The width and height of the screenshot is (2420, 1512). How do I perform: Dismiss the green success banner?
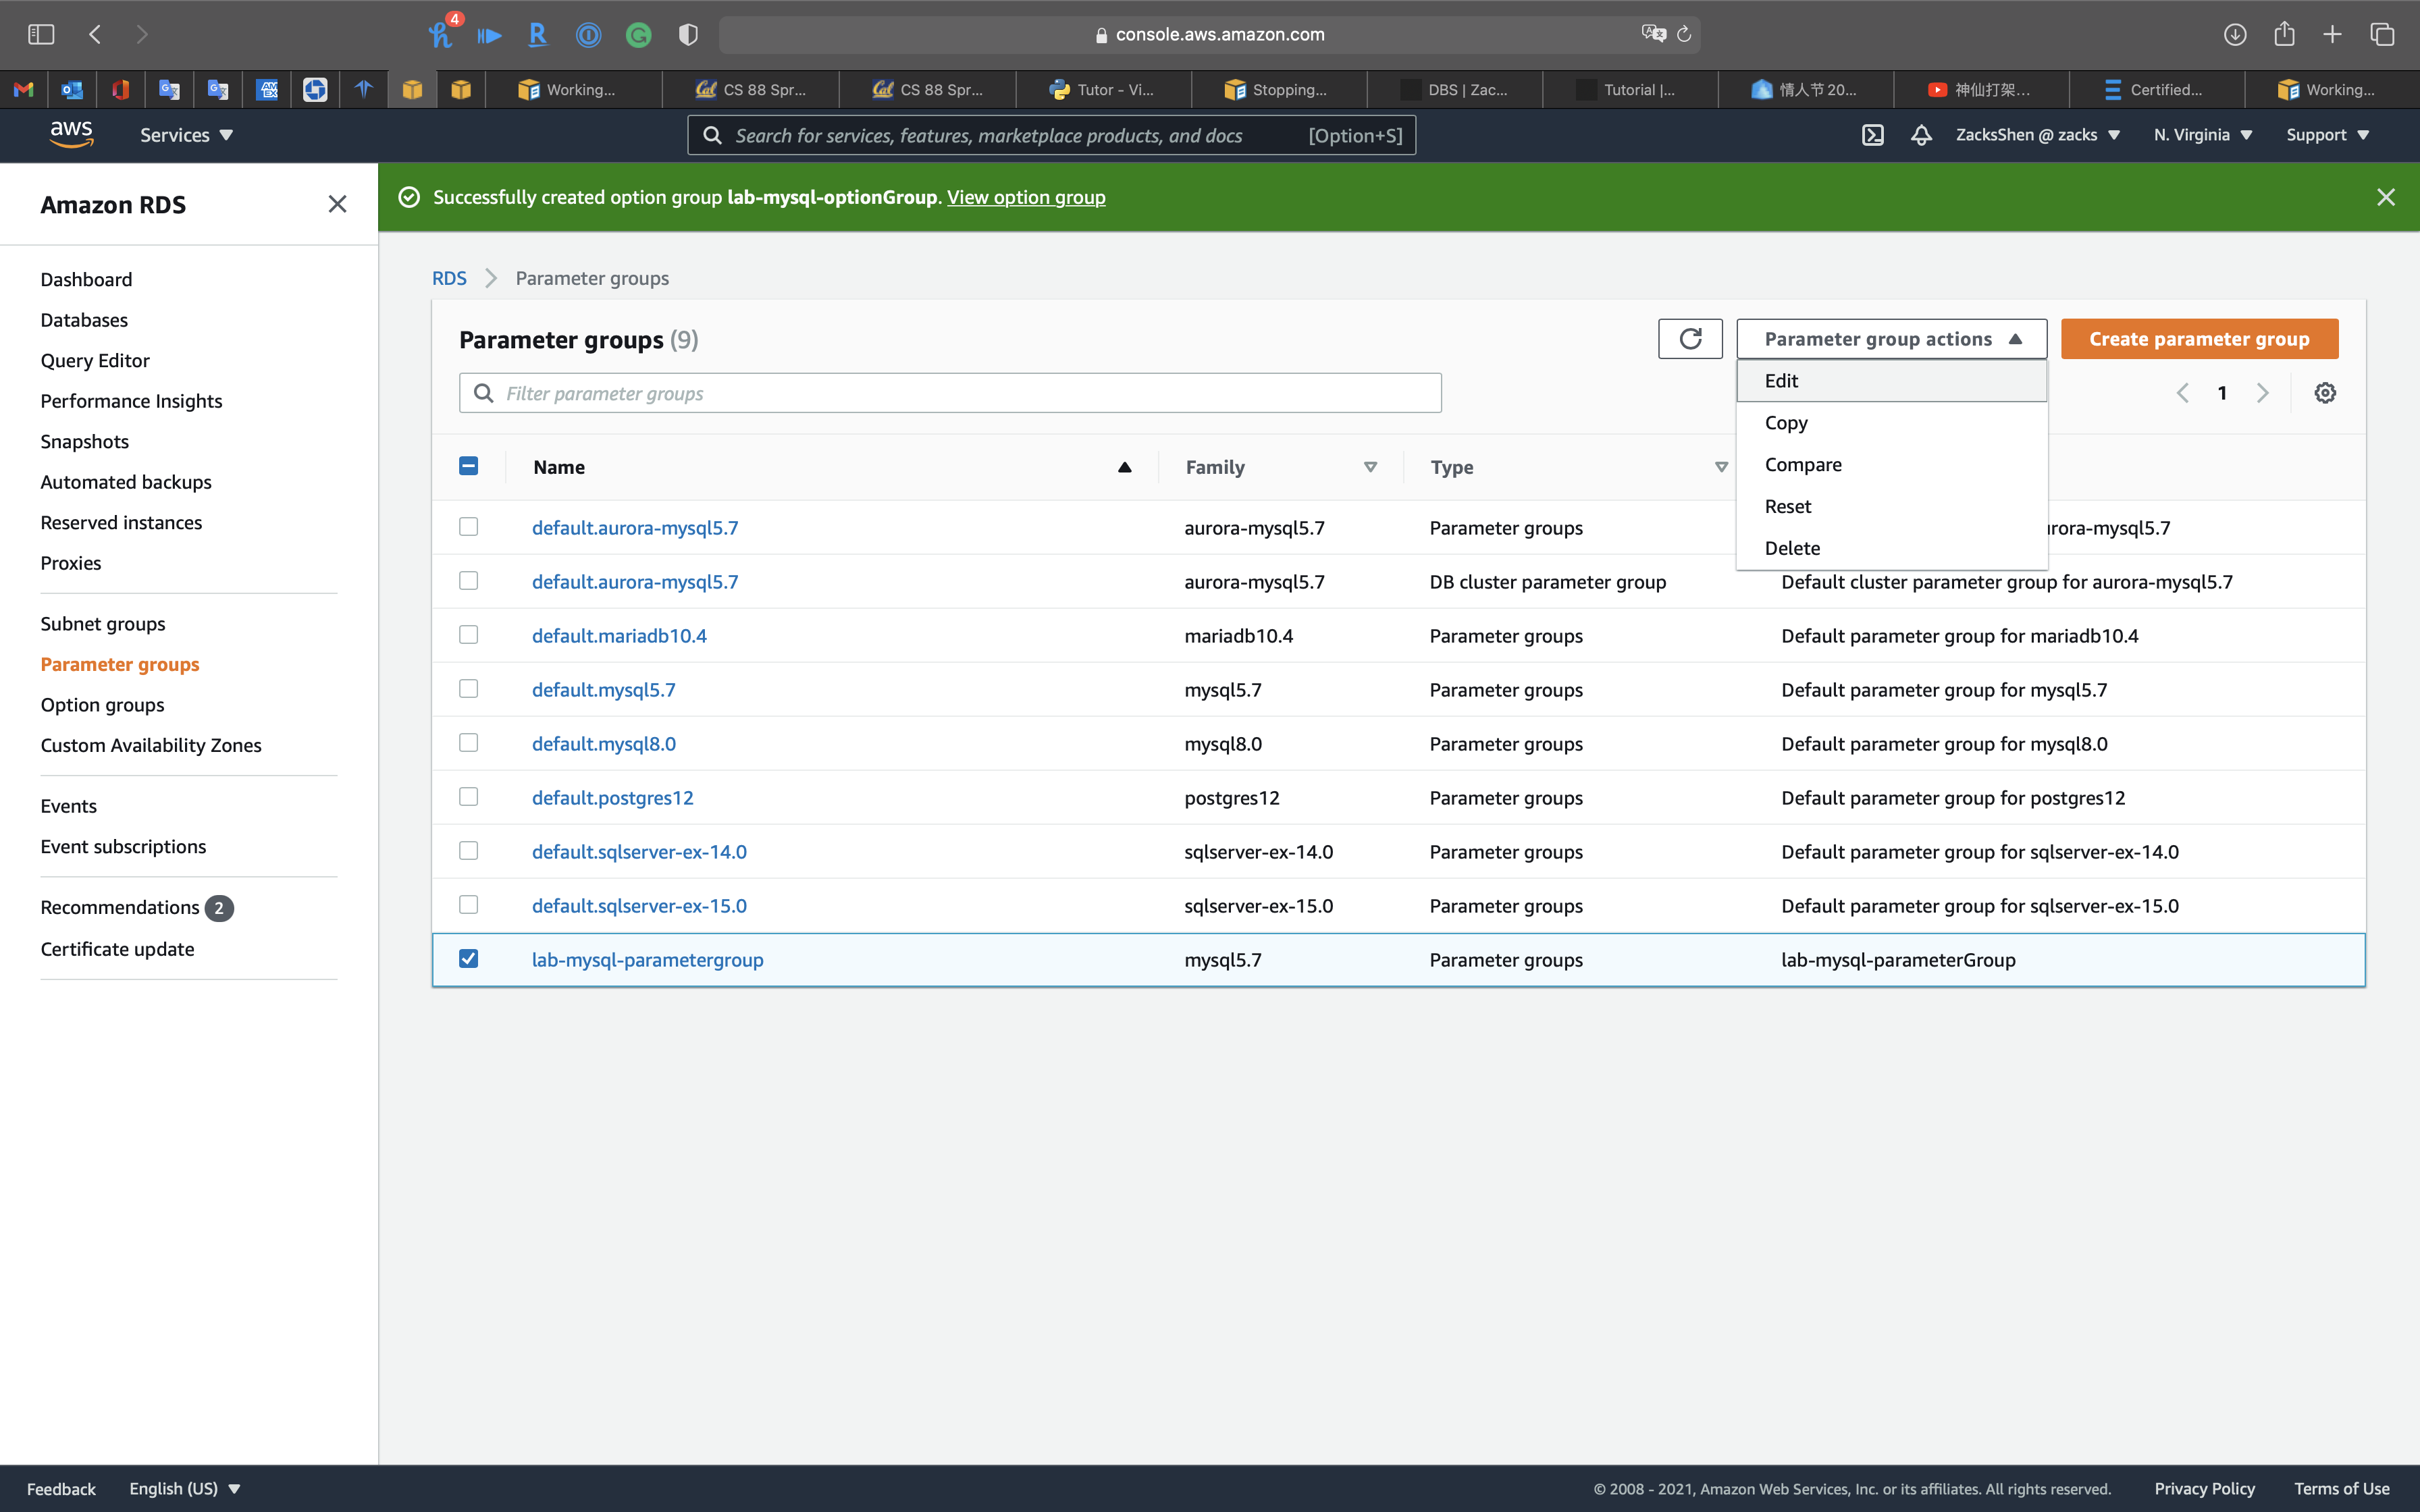[2385, 197]
